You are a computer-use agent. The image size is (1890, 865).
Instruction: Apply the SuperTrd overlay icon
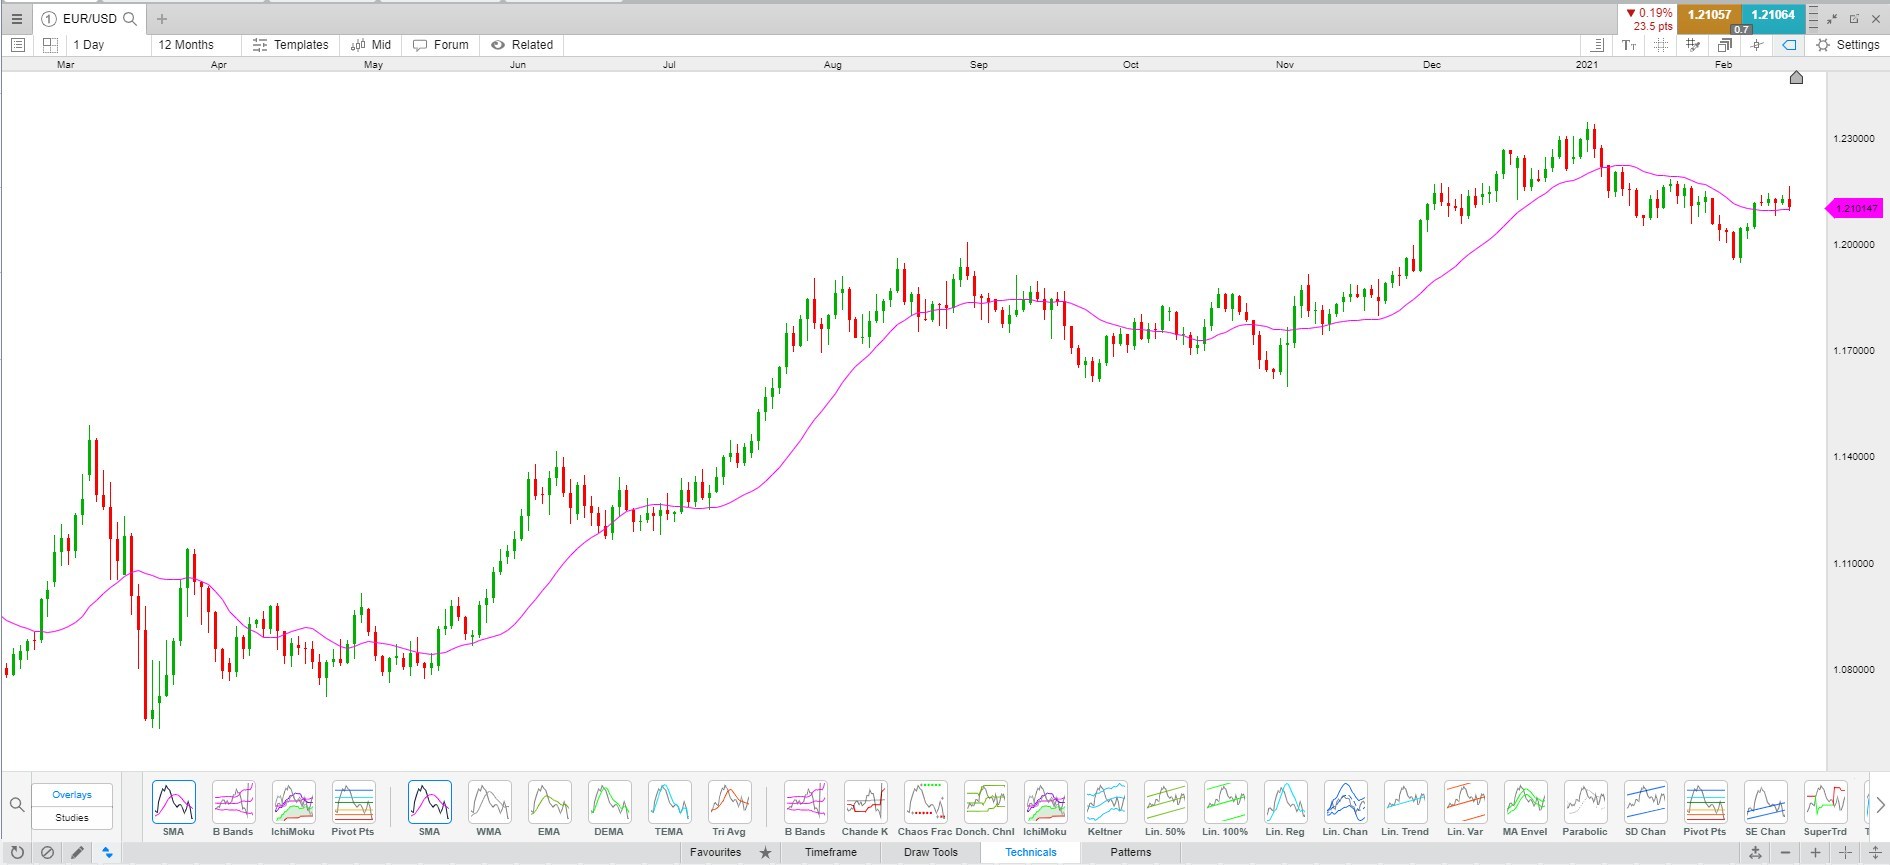(x=1825, y=808)
